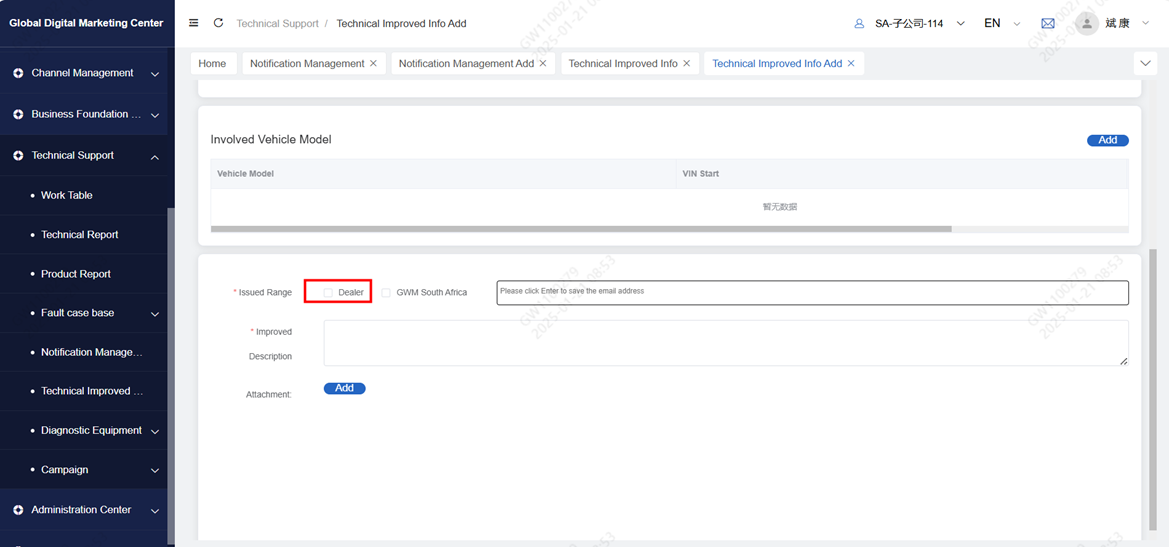Click the hamburger menu collapse icon
This screenshot has height=547, width=1169.
pyautogui.click(x=194, y=23)
